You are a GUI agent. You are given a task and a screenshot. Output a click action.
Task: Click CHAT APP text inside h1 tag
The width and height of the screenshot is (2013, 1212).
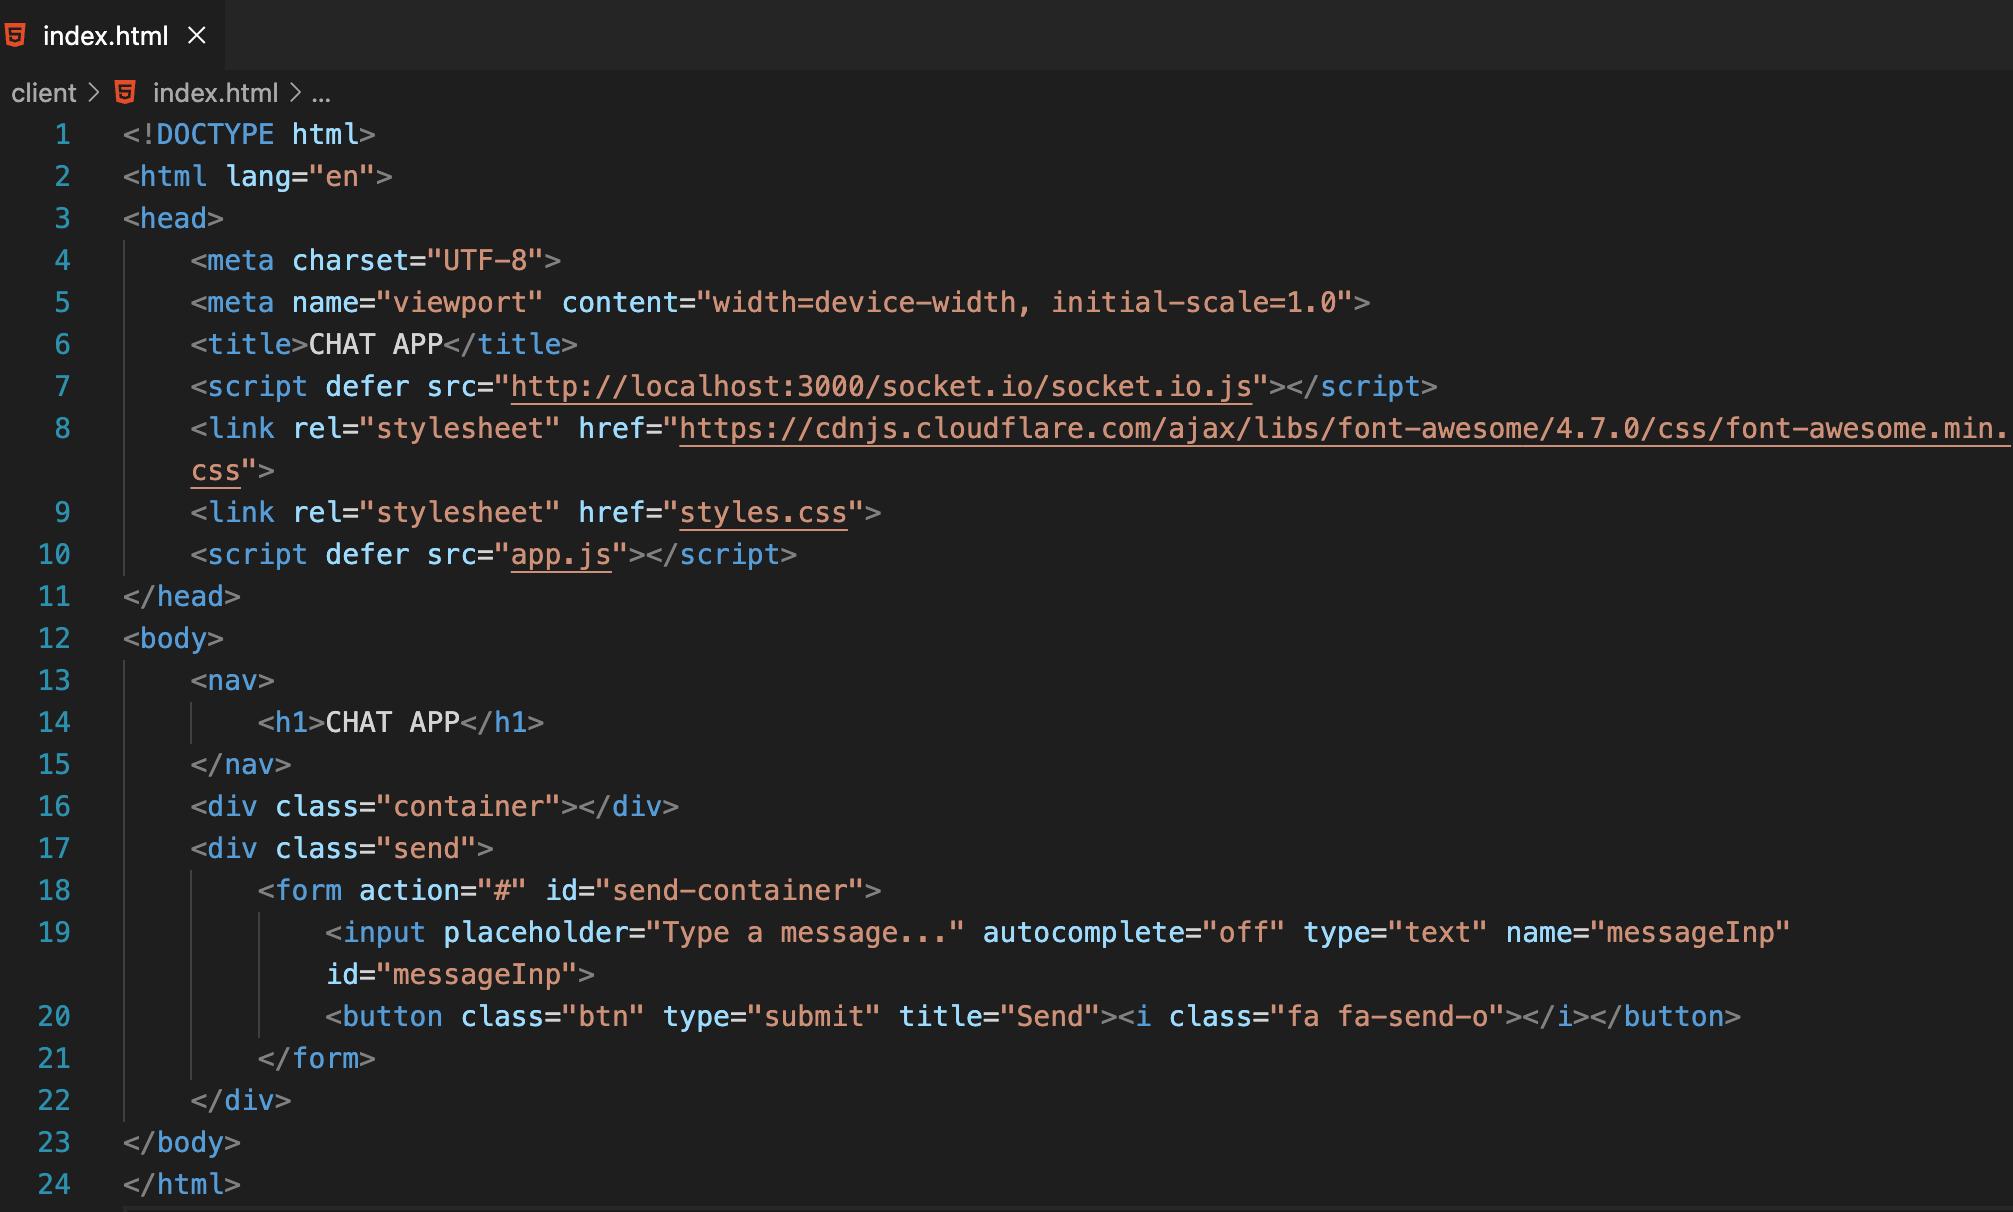tap(393, 722)
